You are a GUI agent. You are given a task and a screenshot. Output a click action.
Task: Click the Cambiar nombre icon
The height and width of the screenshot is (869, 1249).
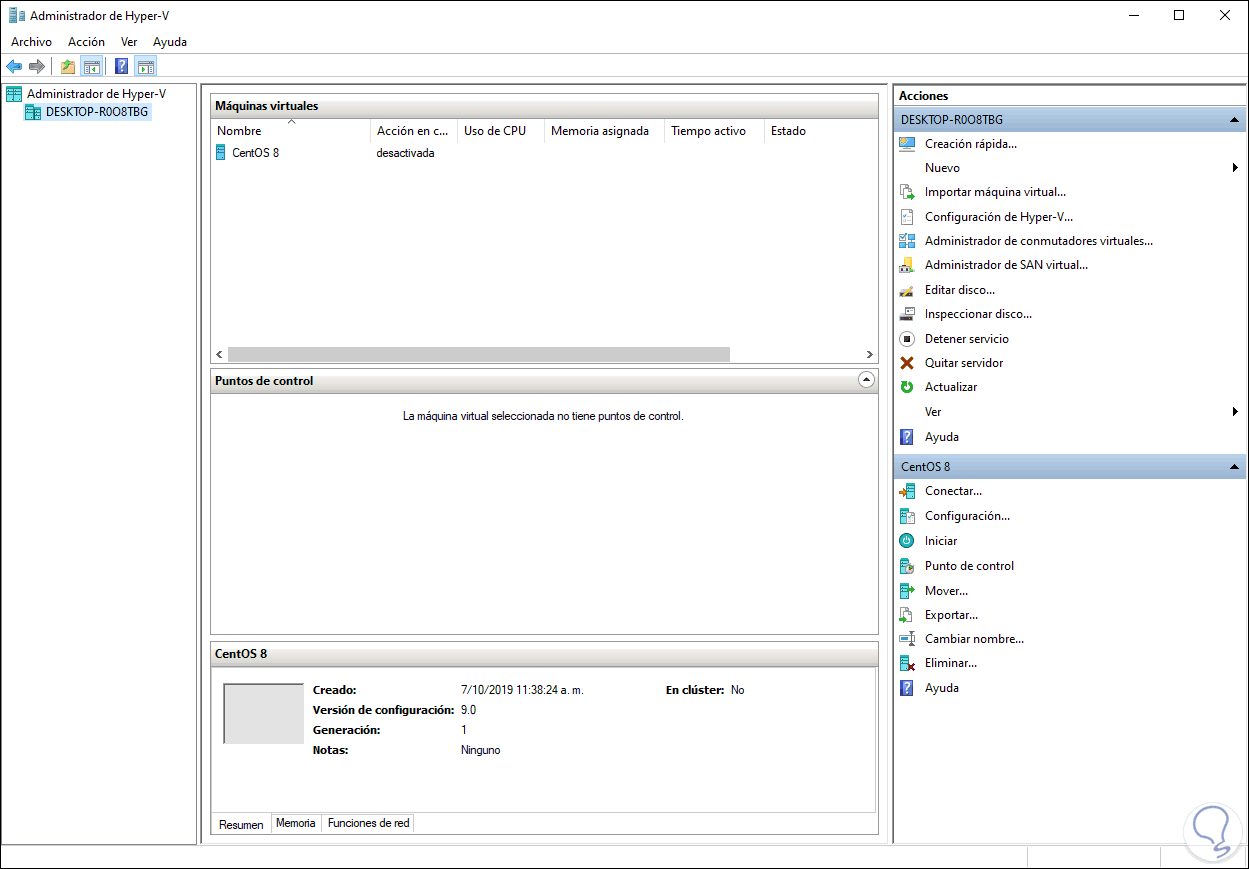tap(907, 639)
